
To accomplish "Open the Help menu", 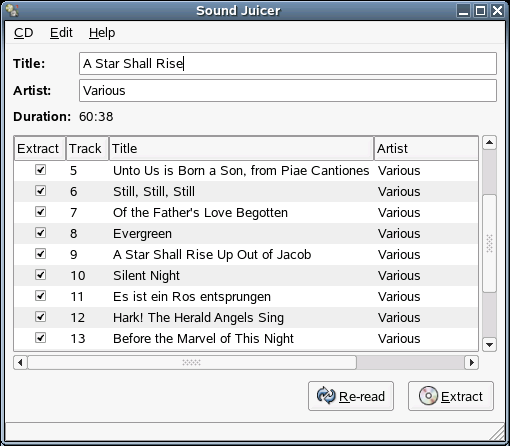I will click(102, 33).
